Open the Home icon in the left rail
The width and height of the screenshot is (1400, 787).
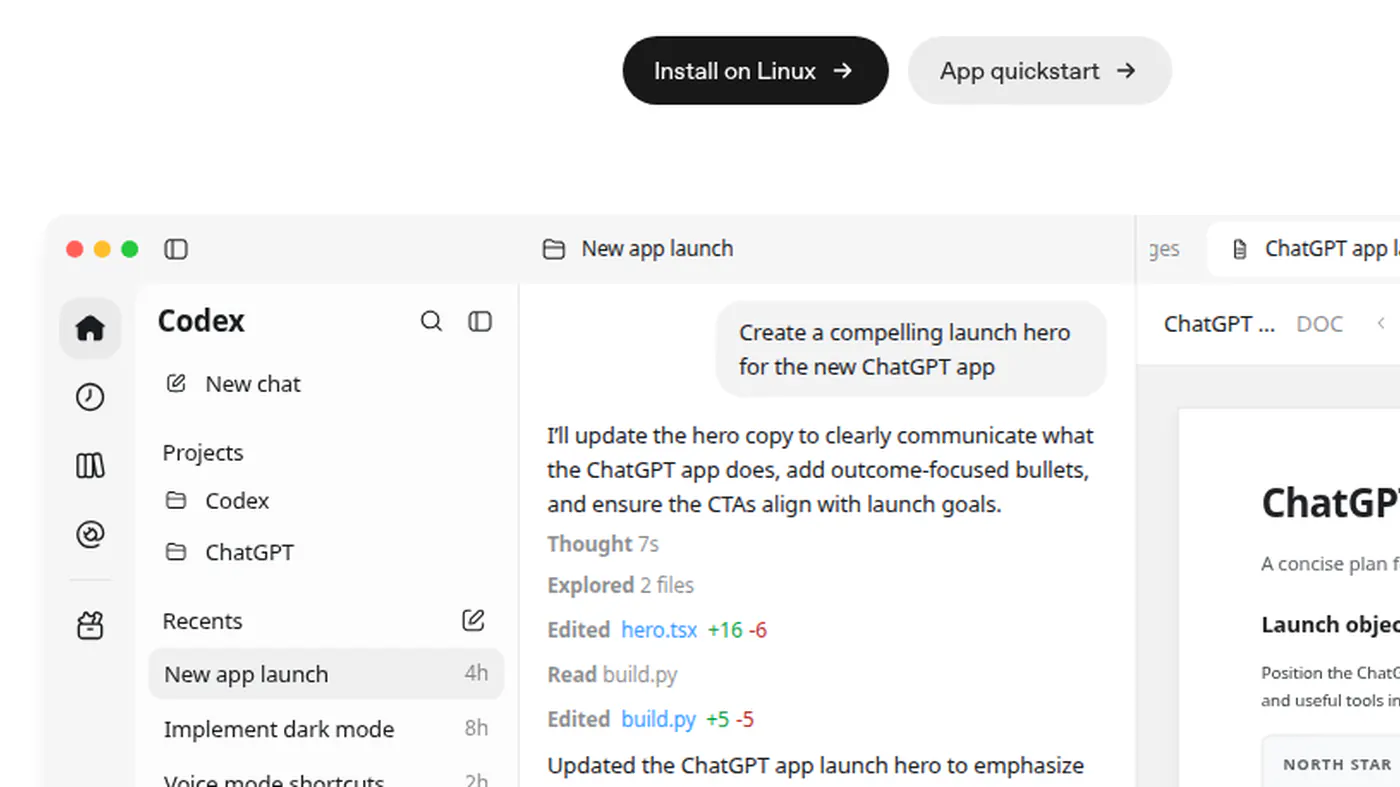90,328
